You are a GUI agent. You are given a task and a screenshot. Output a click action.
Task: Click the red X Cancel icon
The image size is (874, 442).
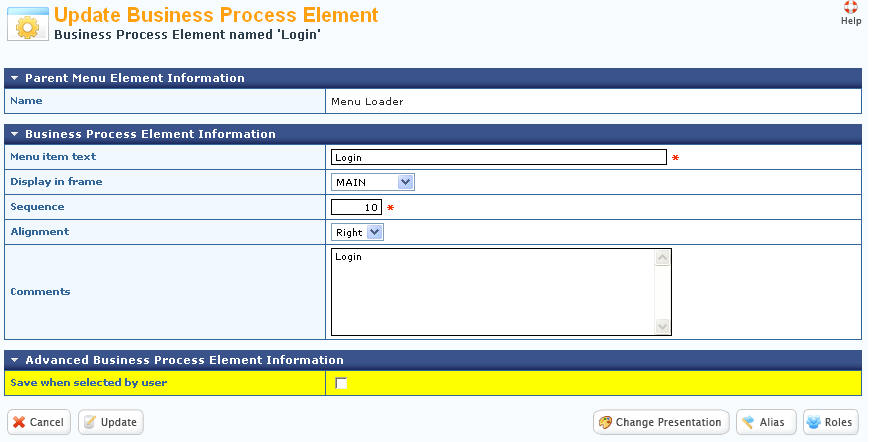coord(19,422)
